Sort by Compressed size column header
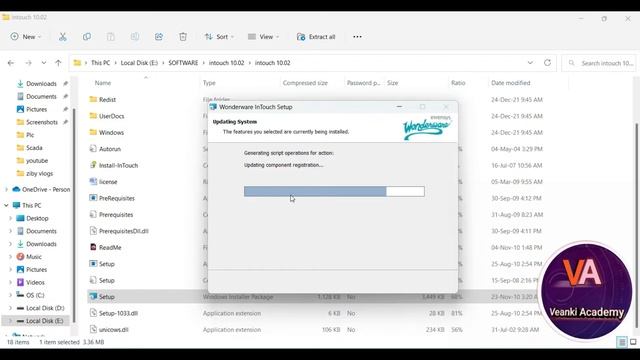Screen dimensions: 640x360 pyautogui.click(x=305, y=83)
